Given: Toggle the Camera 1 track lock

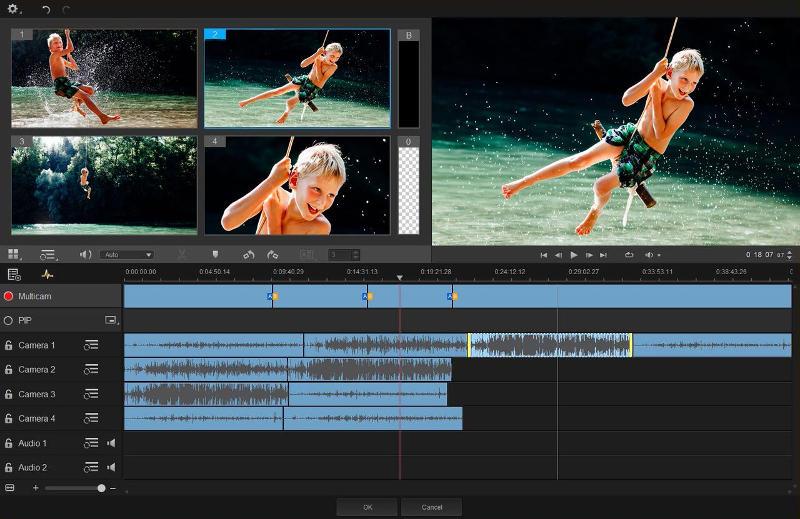Looking at the screenshot, I should point(9,345).
